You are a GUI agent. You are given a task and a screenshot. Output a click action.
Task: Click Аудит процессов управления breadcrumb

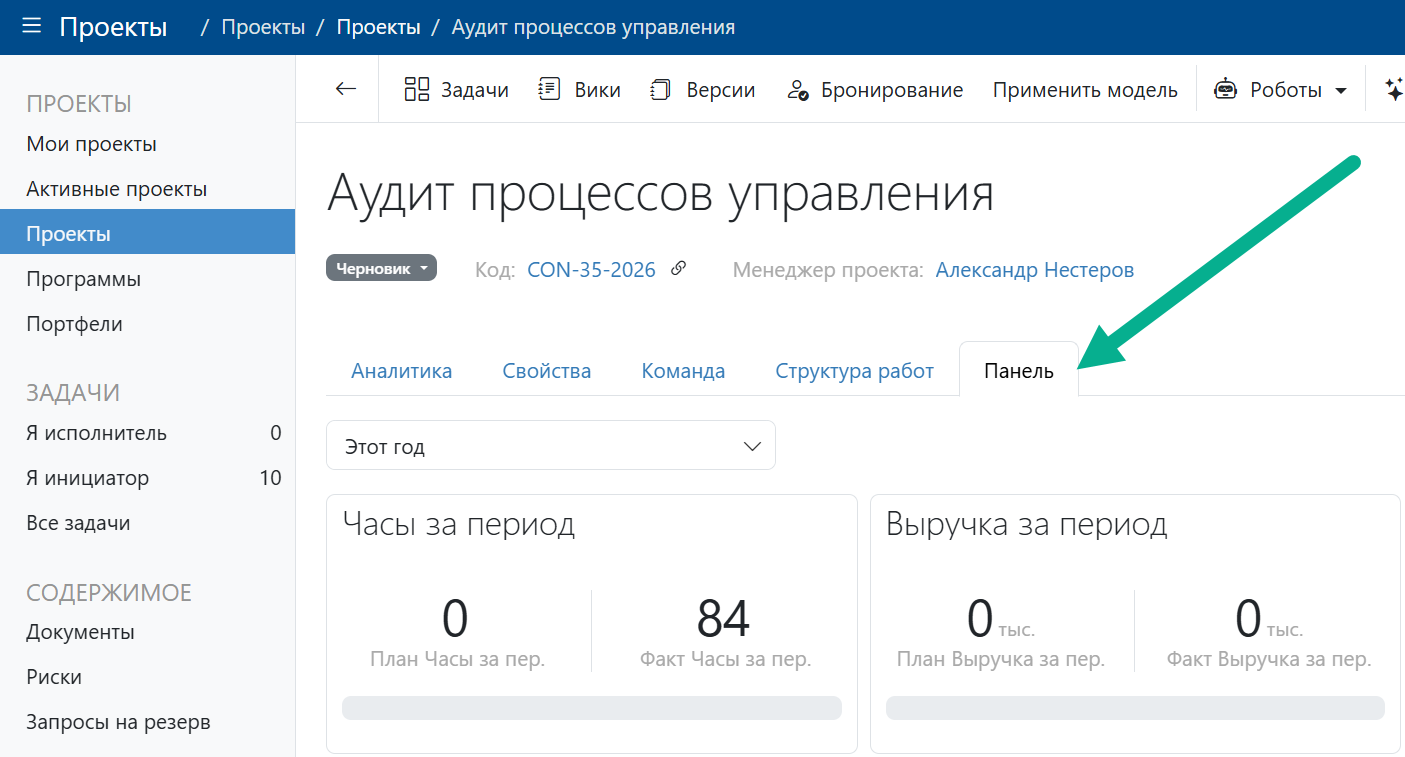pyautogui.click(x=593, y=27)
